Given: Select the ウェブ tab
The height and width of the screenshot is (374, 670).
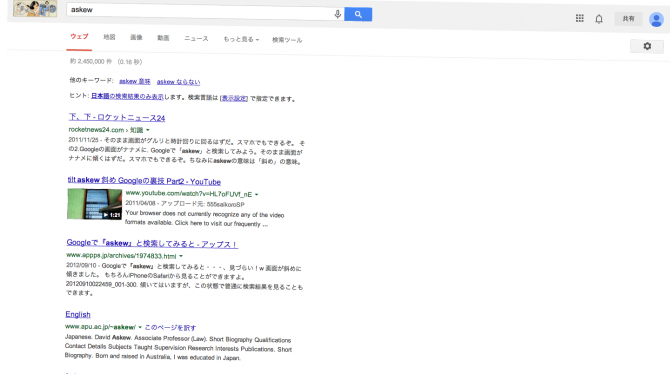Looking at the screenshot, I should pos(79,37).
